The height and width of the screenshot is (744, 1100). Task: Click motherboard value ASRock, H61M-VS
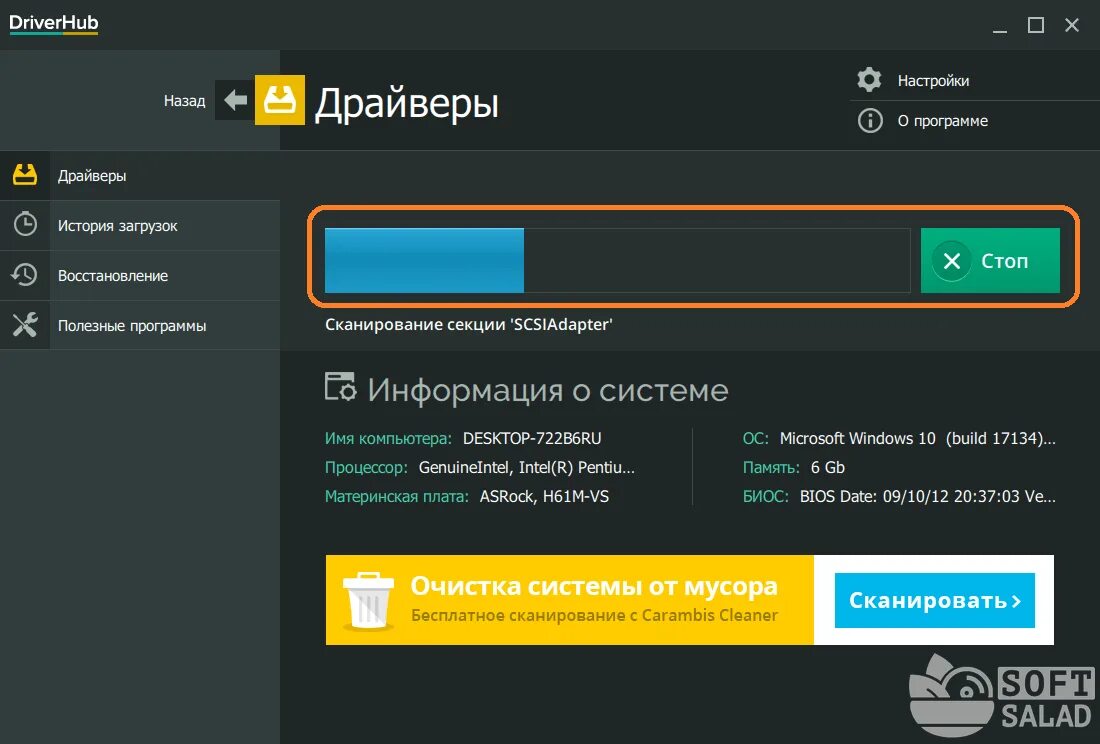[544, 496]
